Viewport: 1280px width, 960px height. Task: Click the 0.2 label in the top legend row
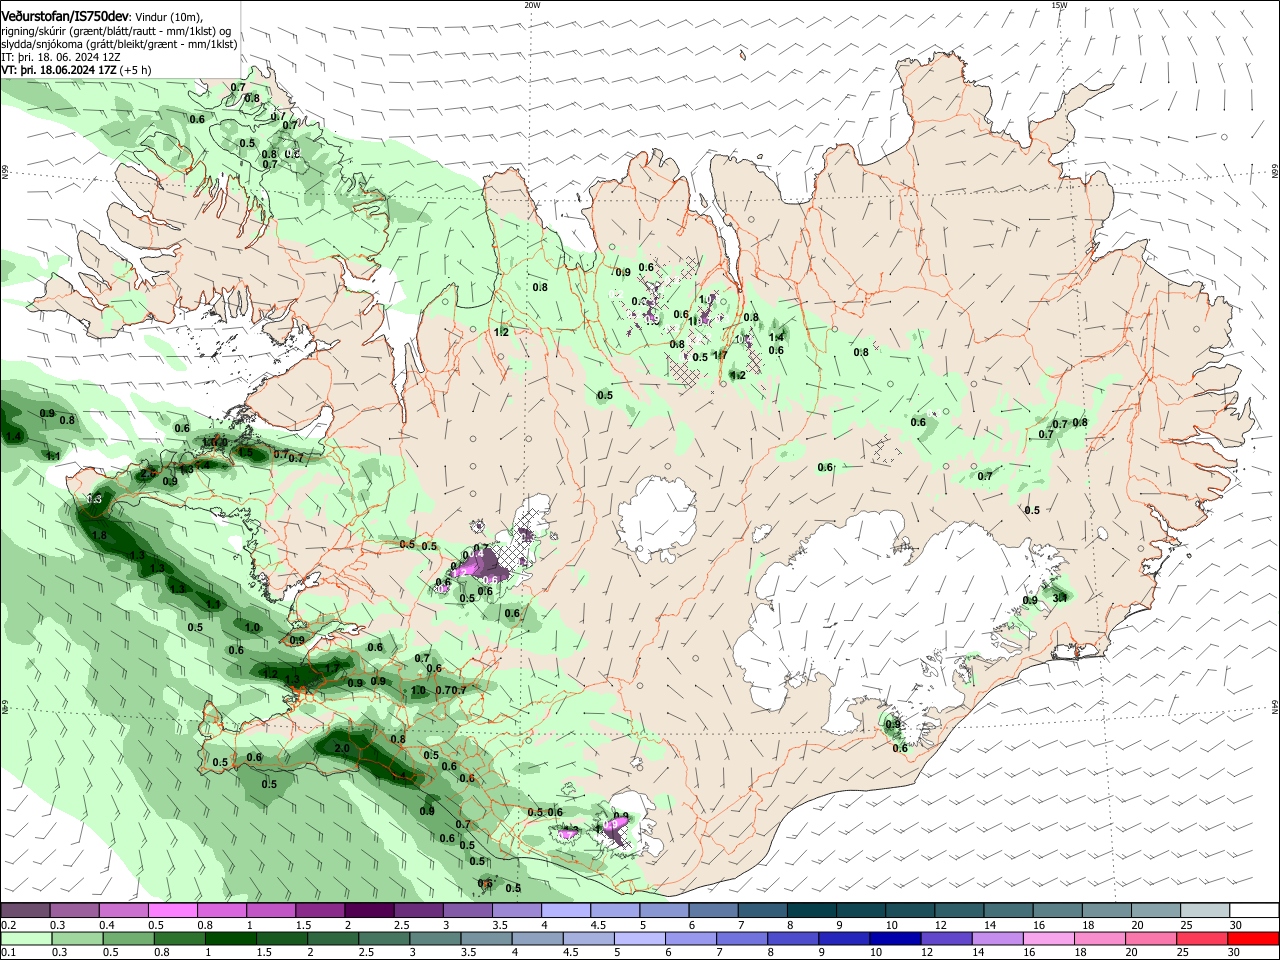tap(8, 925)
